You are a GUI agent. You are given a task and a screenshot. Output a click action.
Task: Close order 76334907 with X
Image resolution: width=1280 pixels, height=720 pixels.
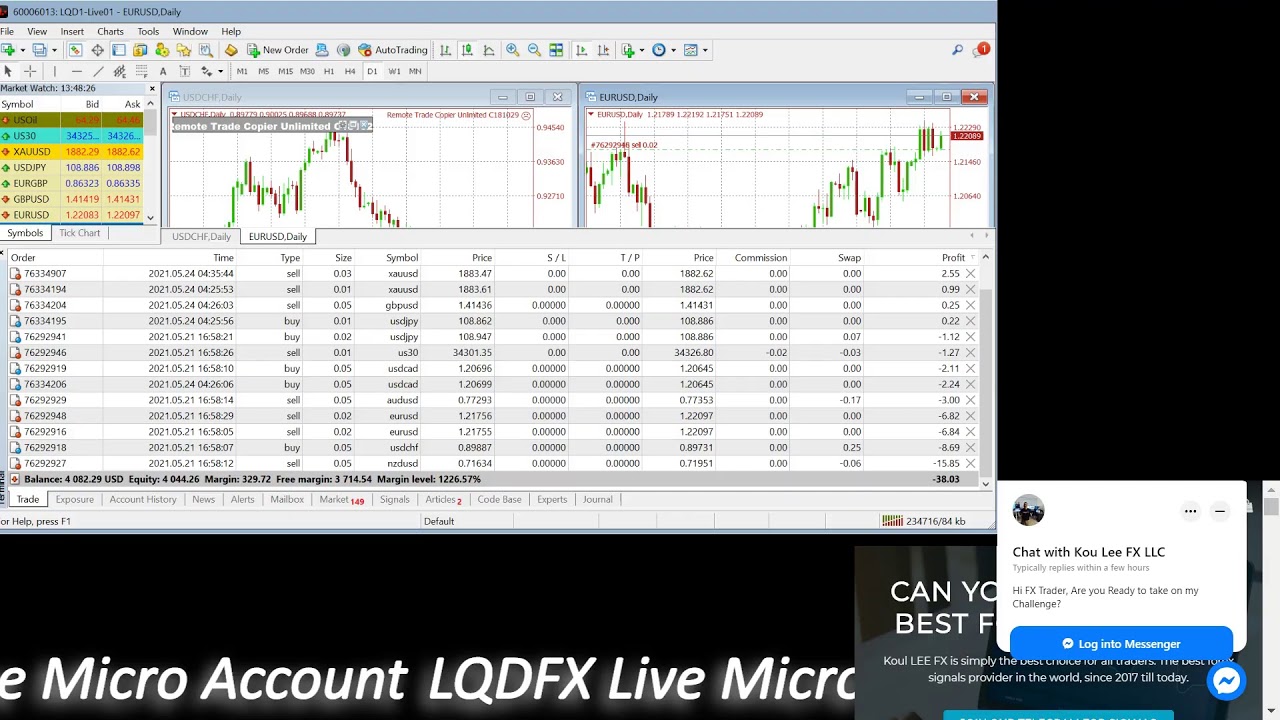coord(970,273)
